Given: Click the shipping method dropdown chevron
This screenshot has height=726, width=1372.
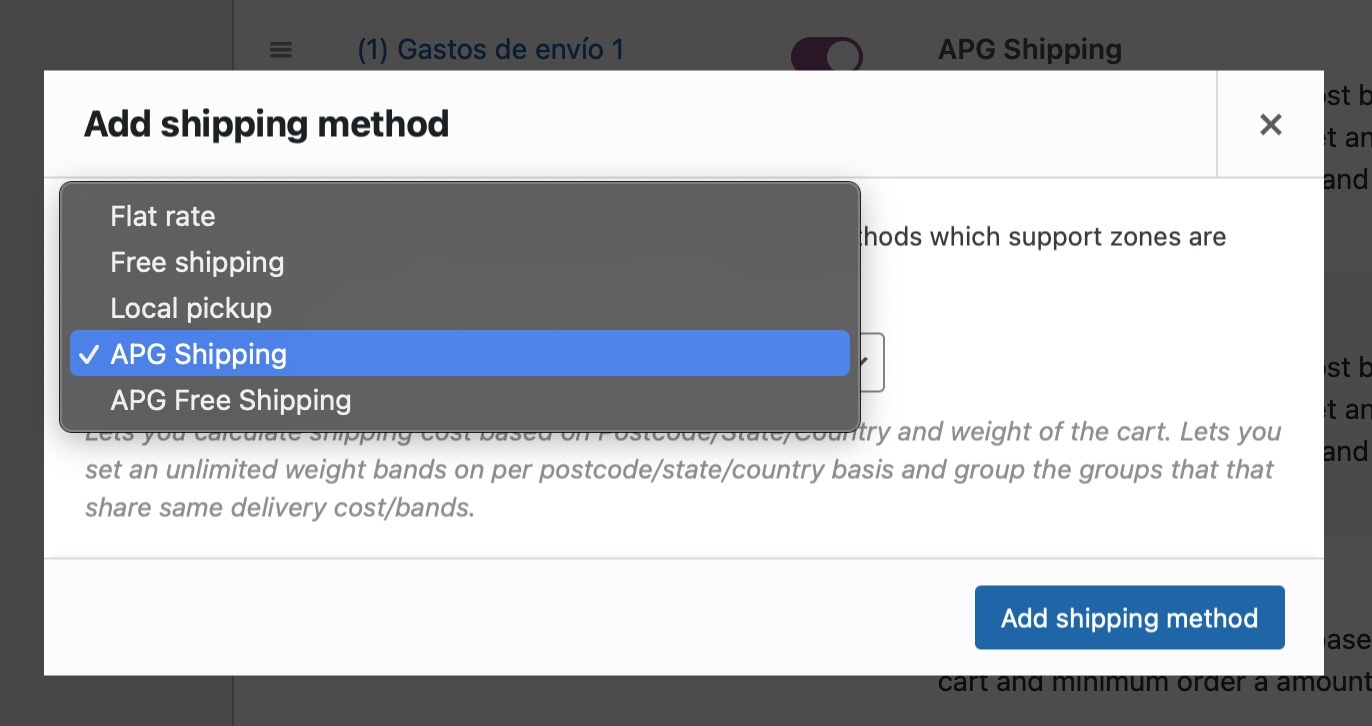Looking at the screenshot, I should coord(864,362).
